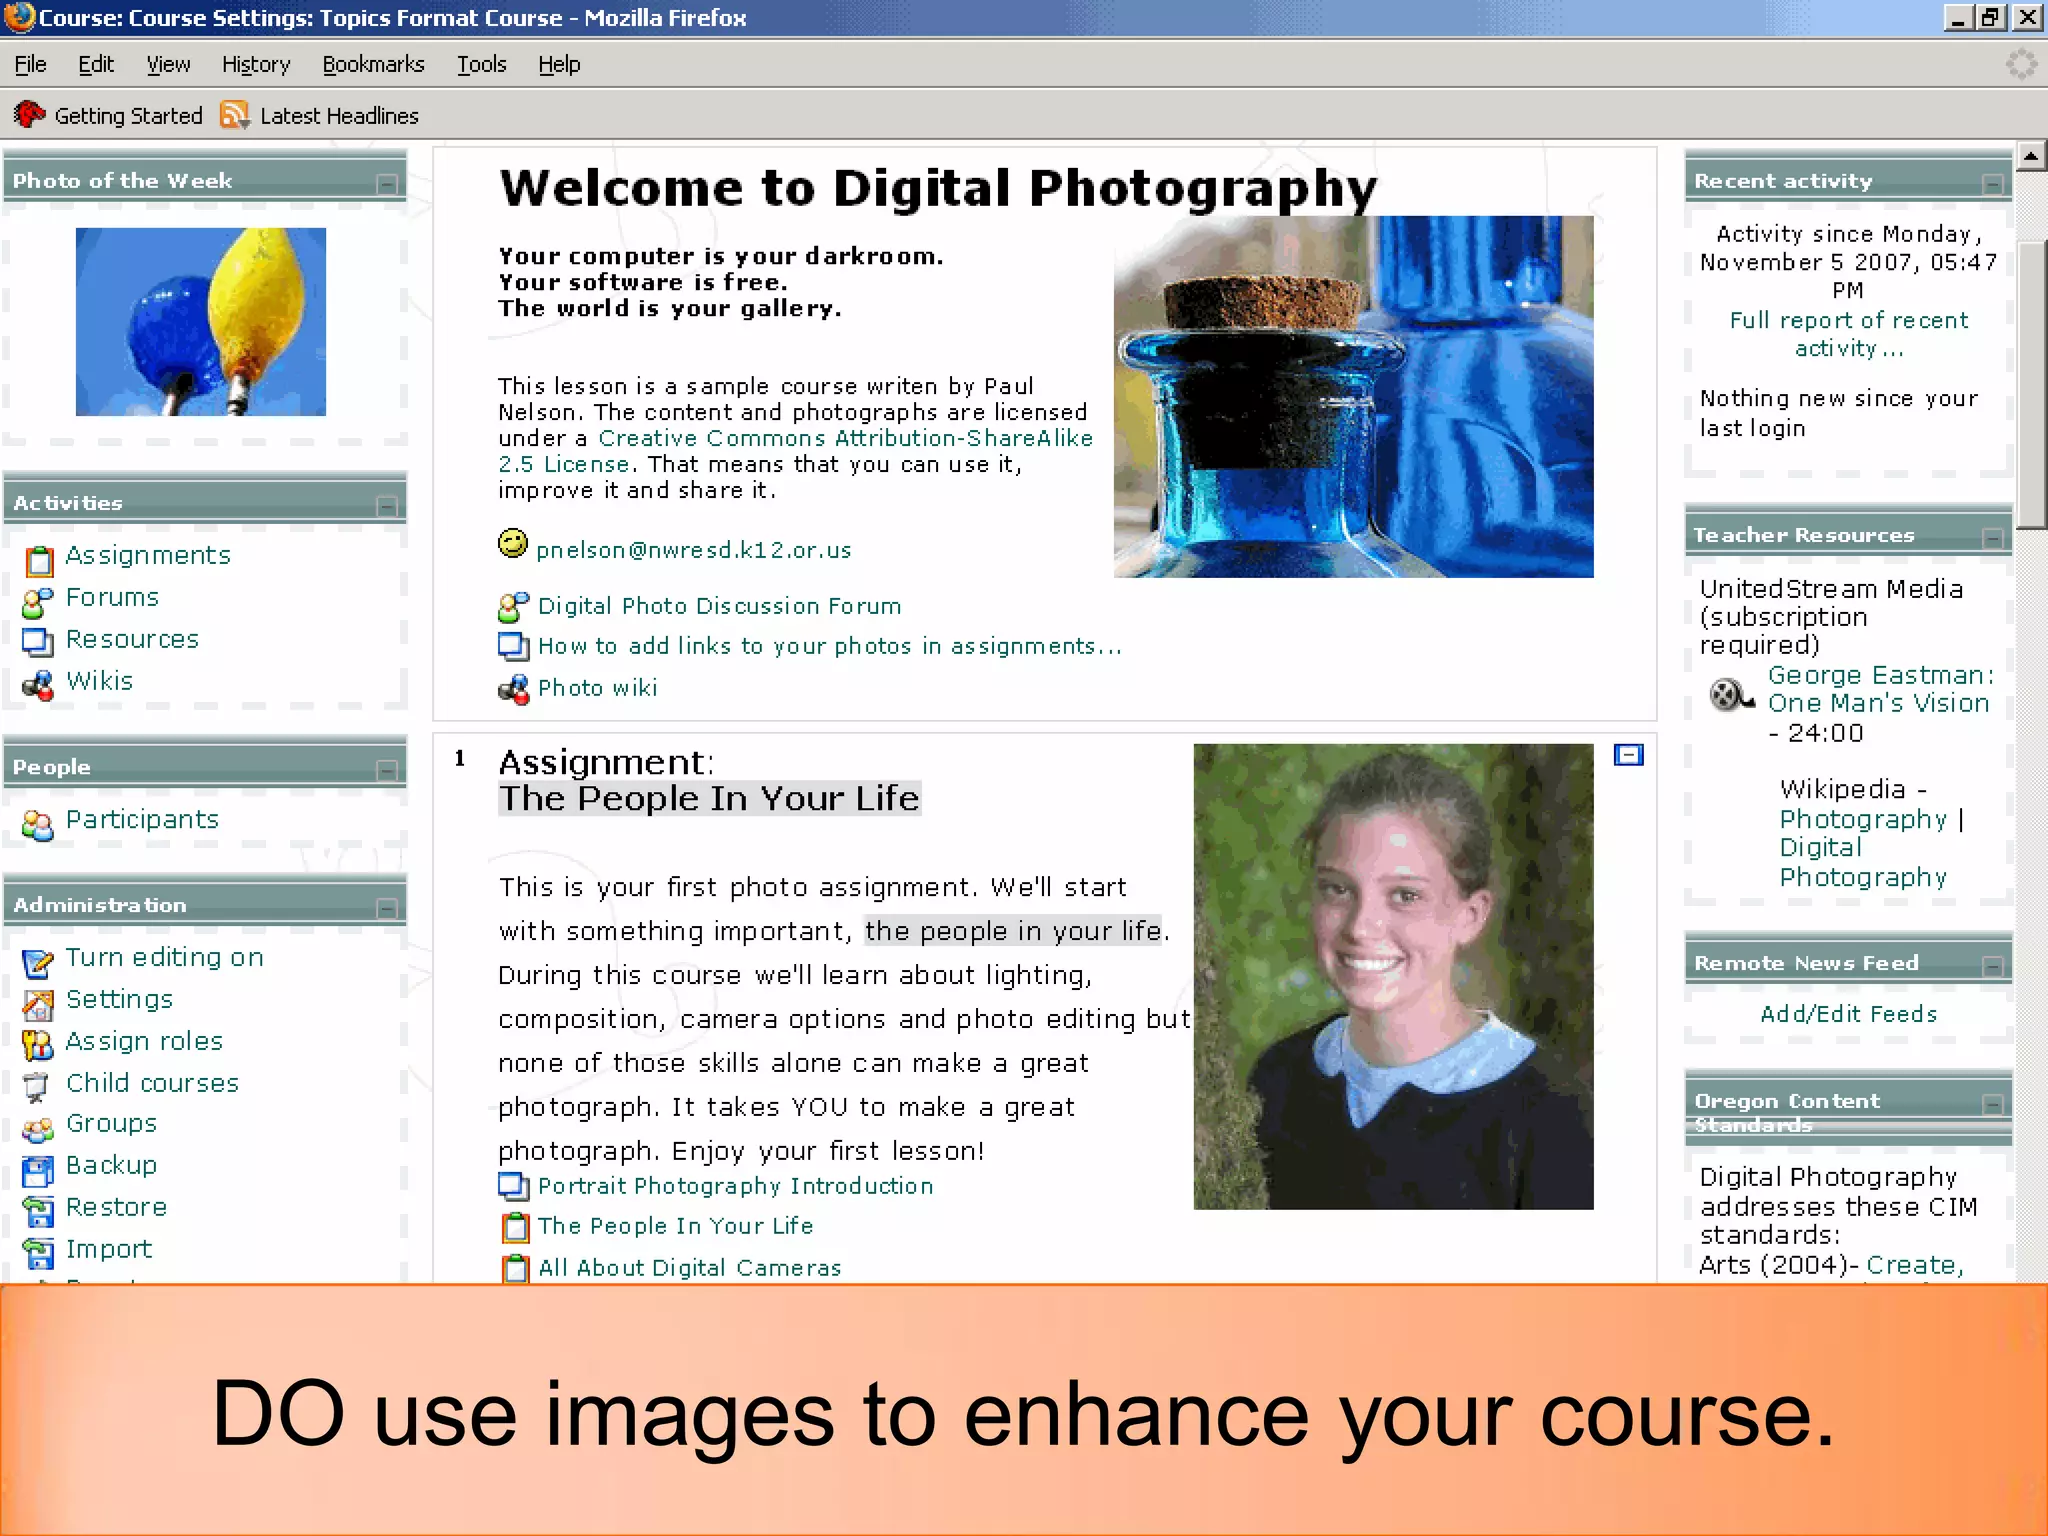Collapse the Activities block
Viewport: 2048px width, 1536px height.
coord(387,506)
